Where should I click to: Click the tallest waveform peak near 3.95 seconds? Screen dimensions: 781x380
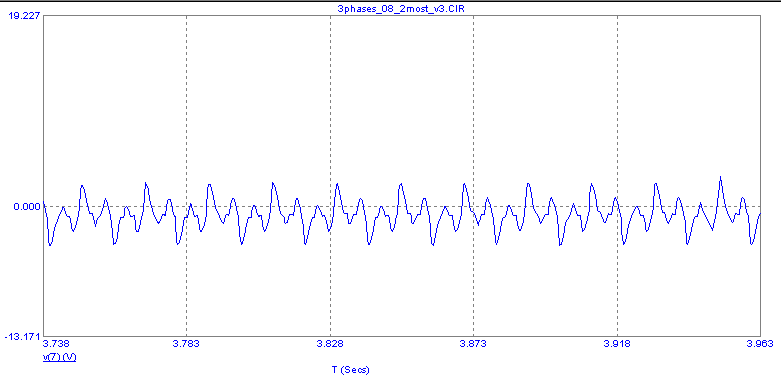pos(720,177)
